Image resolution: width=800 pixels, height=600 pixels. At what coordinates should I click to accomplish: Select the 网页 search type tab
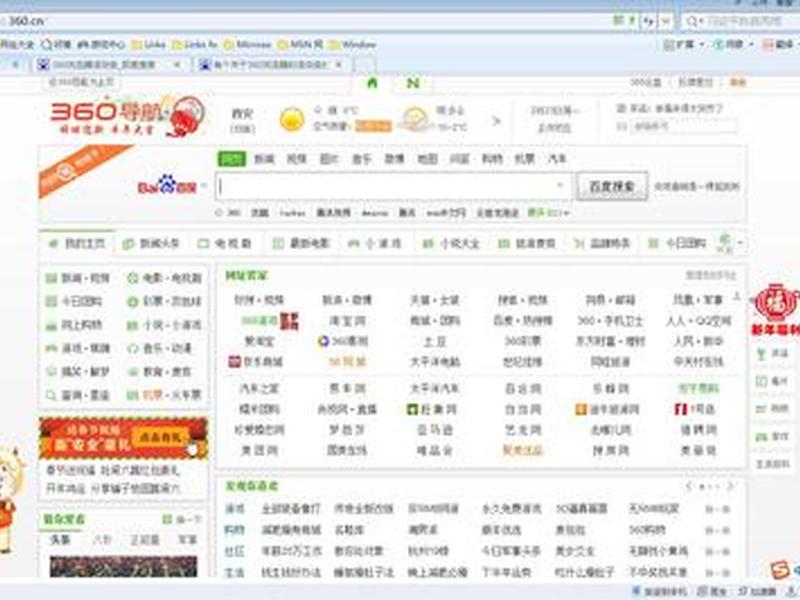[x=232, y=159]
